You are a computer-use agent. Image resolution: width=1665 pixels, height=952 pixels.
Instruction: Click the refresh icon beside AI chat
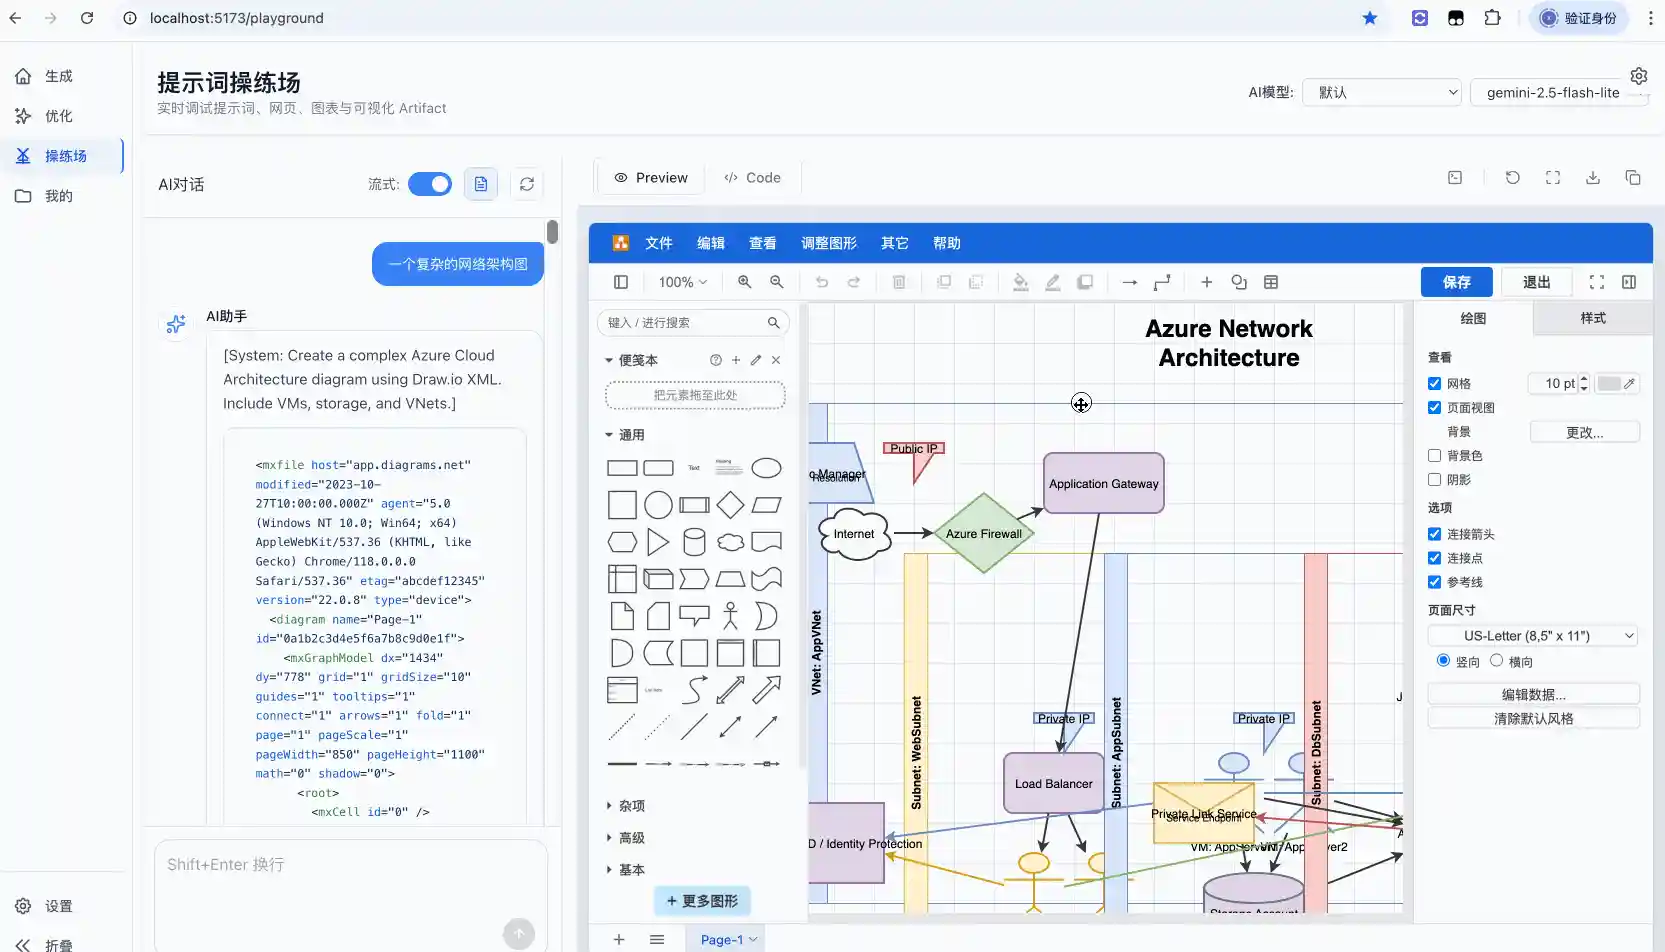tap(527, 184)
